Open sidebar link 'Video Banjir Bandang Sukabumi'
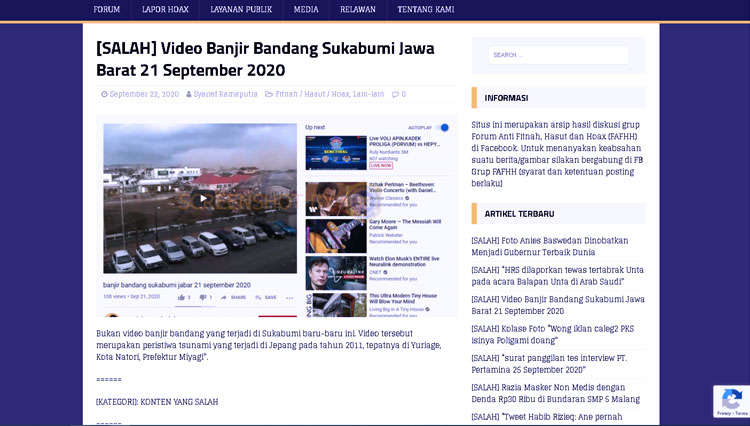 coord(558,305)
